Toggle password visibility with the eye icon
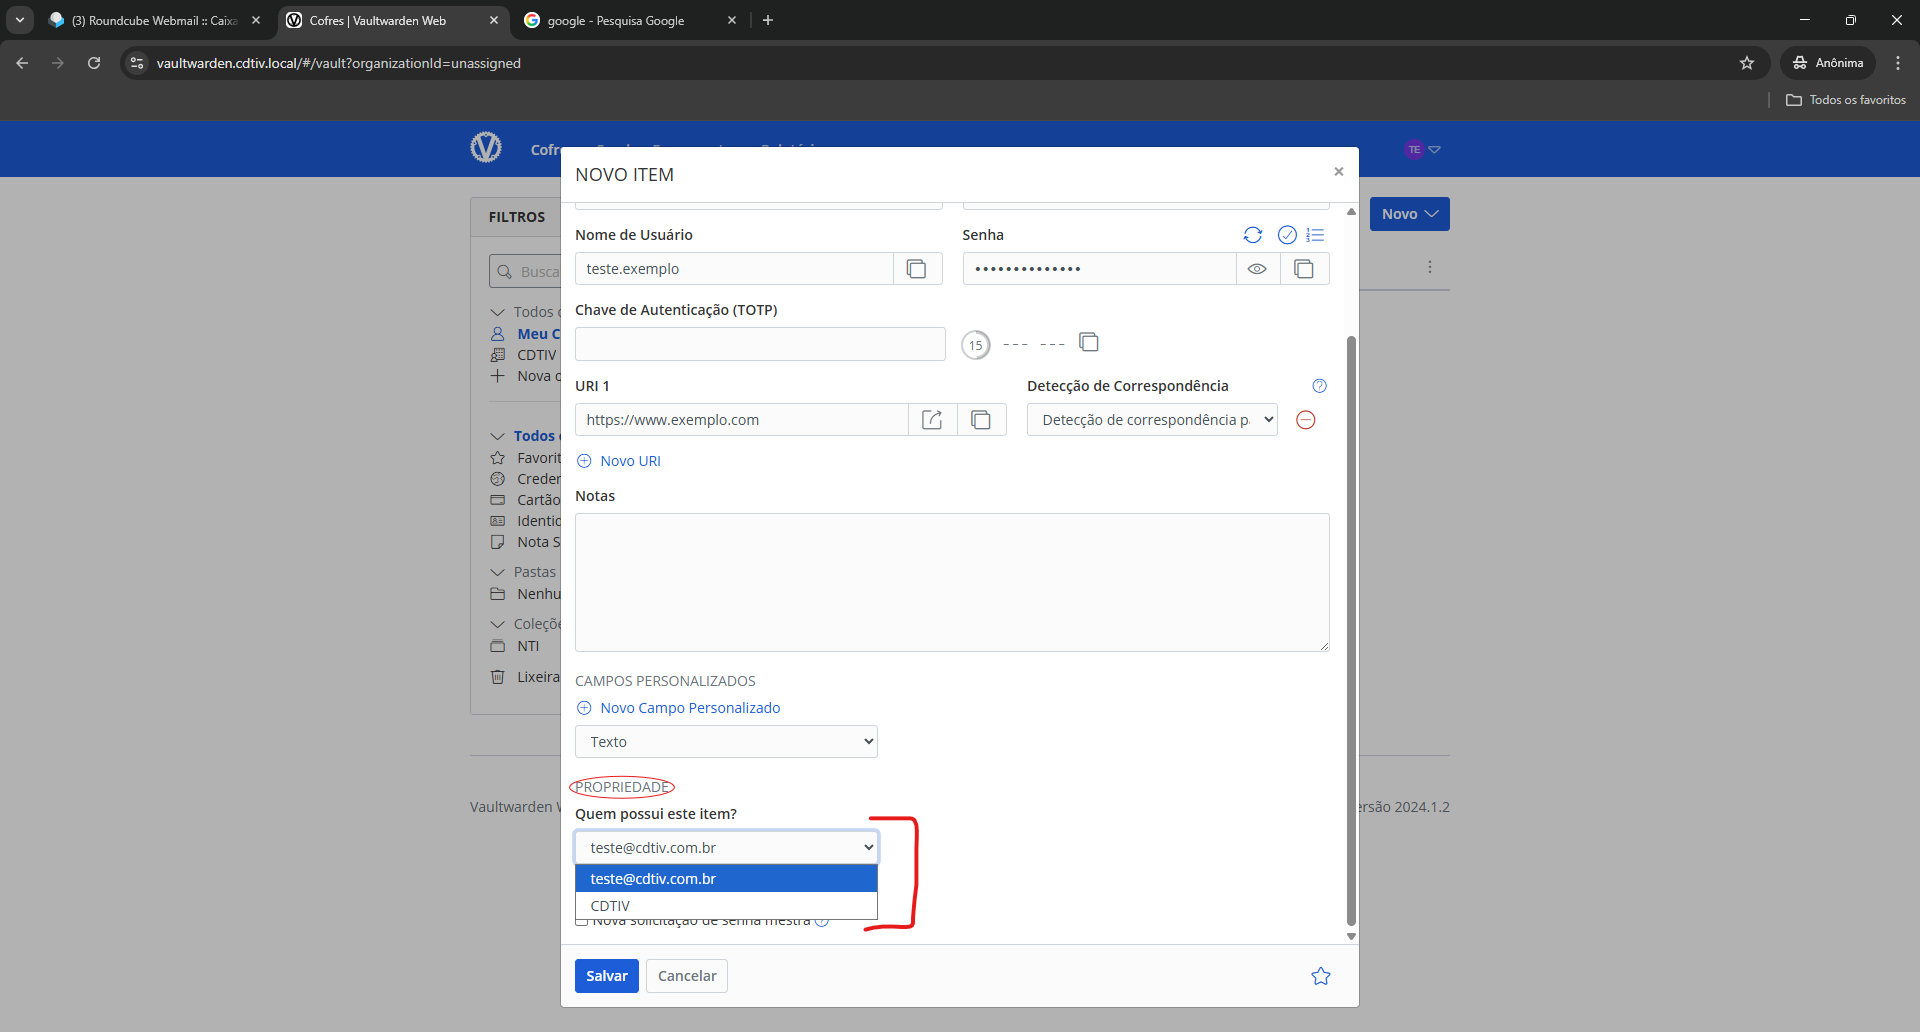Screen dimensions: 1920x1032 [1257, 269]
